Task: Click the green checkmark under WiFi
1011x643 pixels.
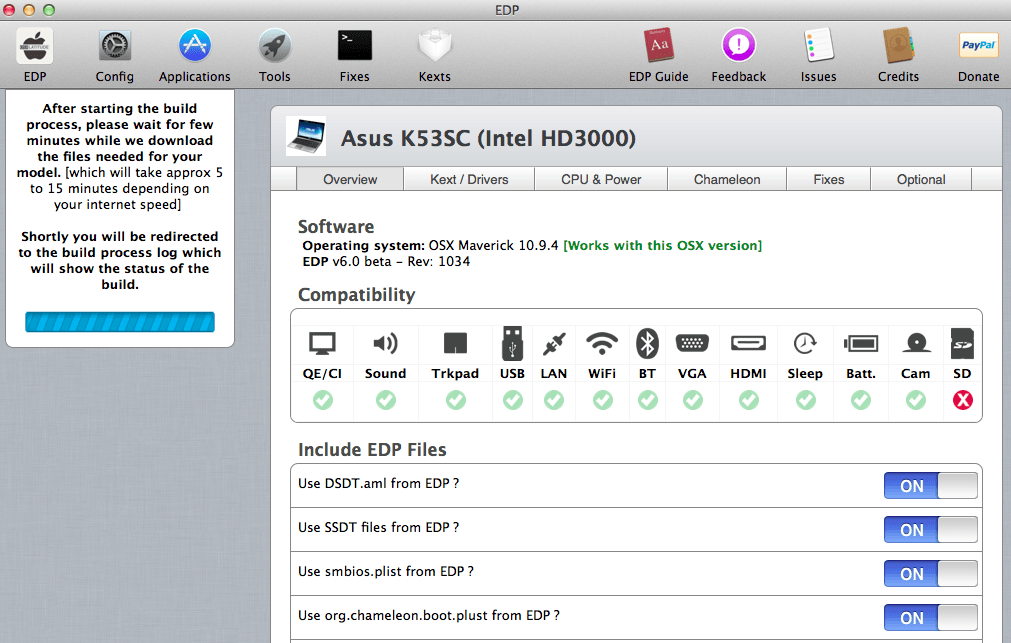Action: [603, 401]
